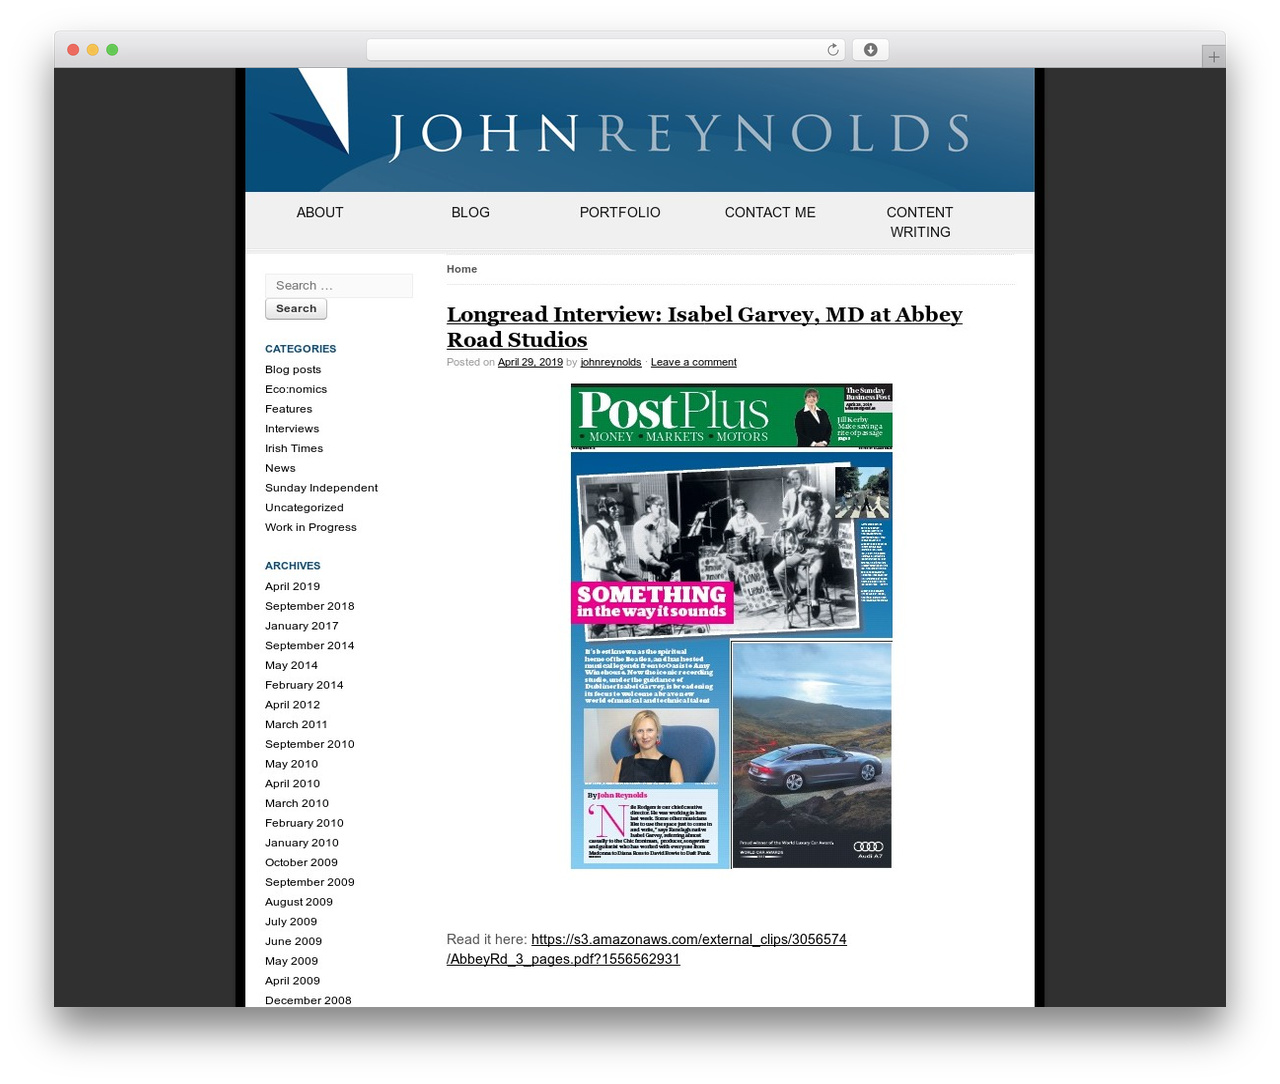Open a new browser tab with plus
This screenshot has height=1084, width=1280.
1213,57
